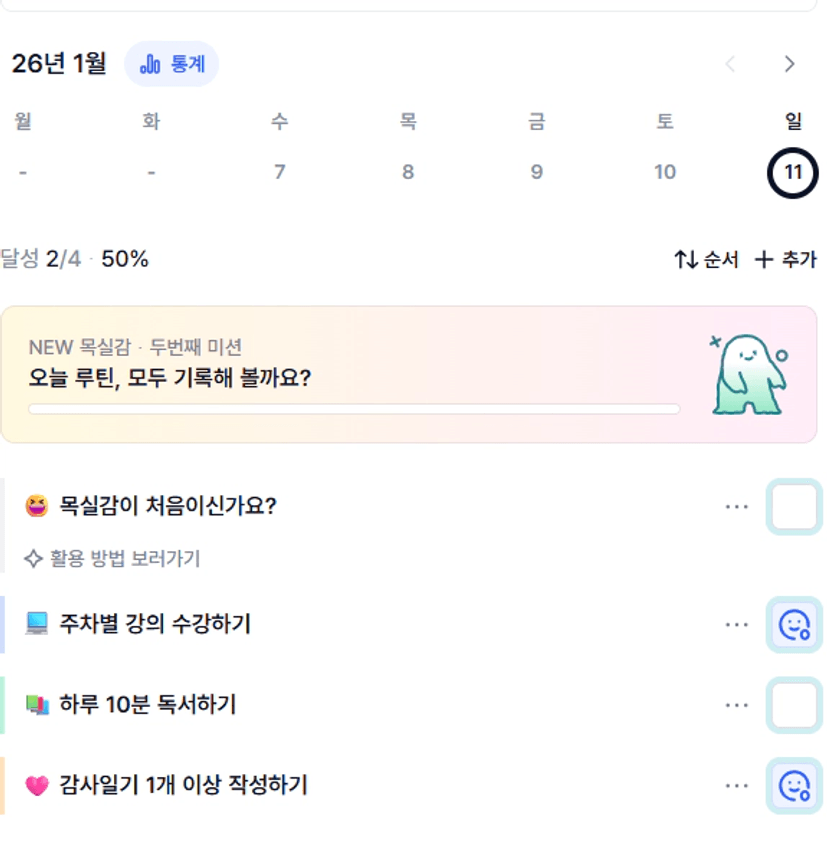Click the smiling emoji beside 목실감이 처음이신가요?

[37, 506]
